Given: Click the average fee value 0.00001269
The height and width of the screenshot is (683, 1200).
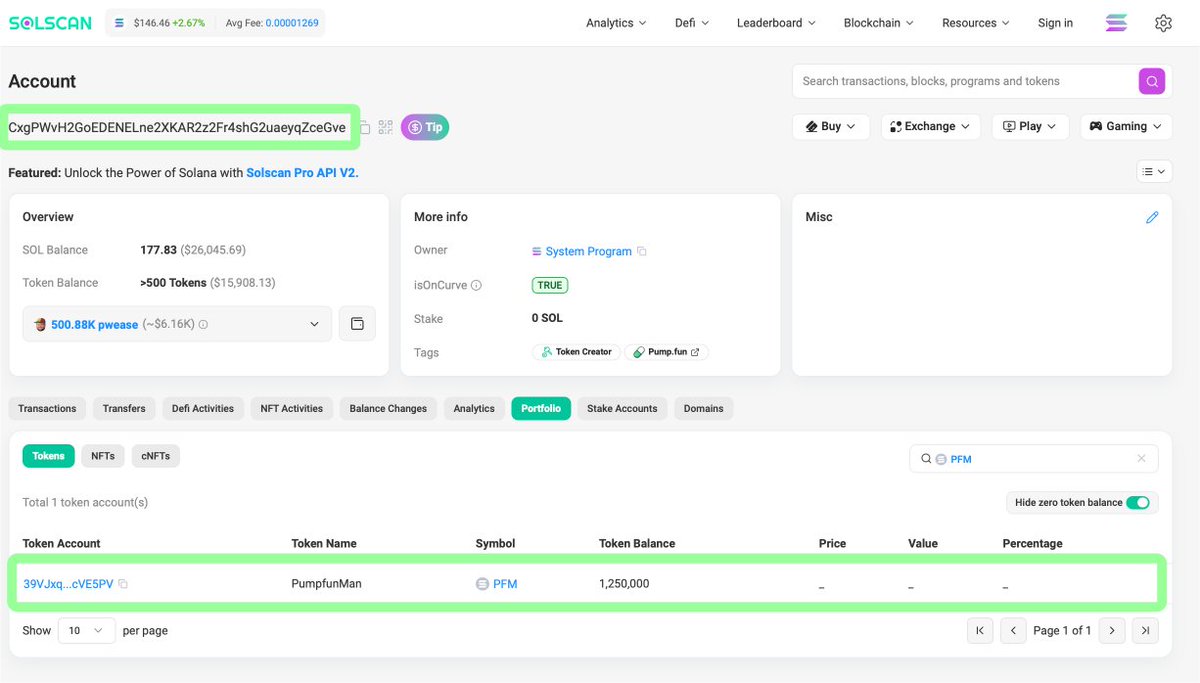Looking at the screenshot, I should (x=292, y=23).
